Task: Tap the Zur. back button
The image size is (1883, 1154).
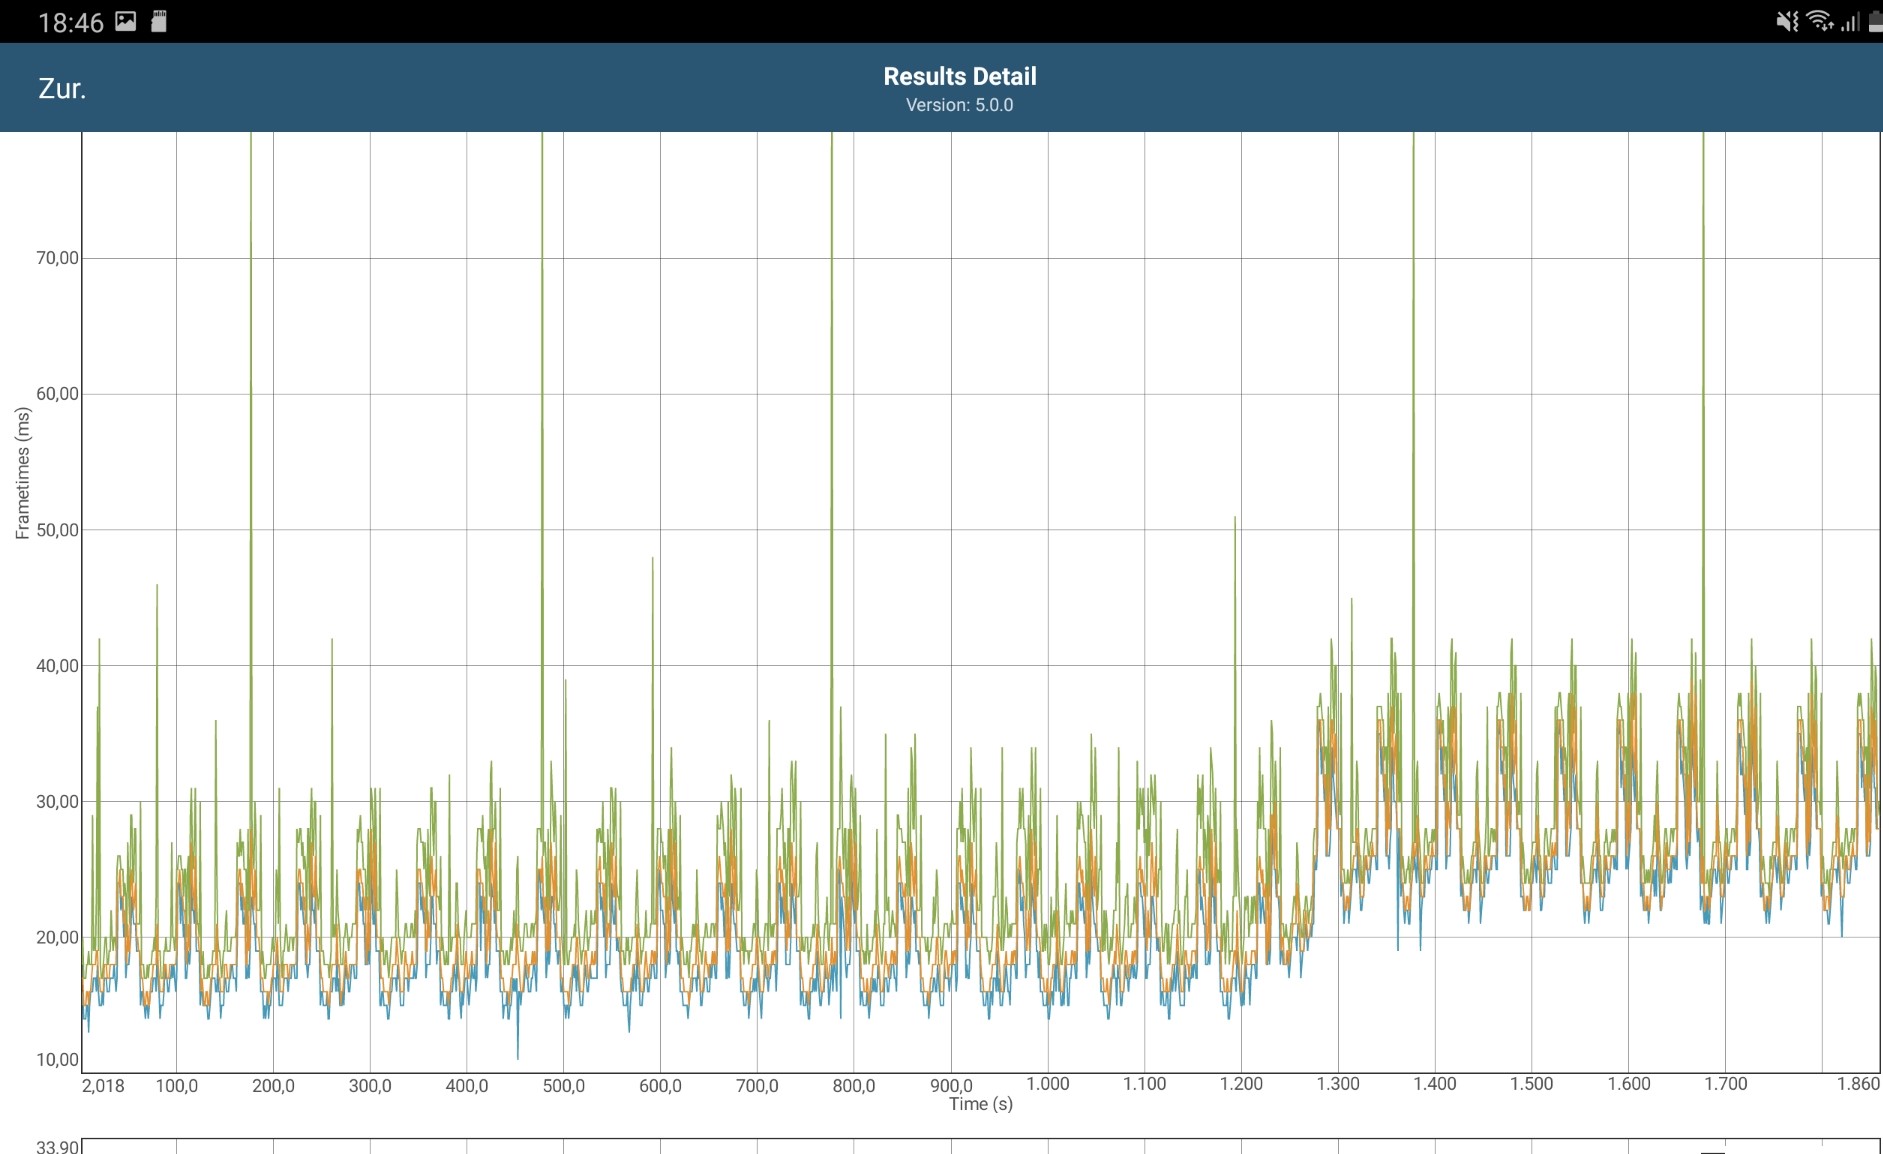Action: (62, 89)
